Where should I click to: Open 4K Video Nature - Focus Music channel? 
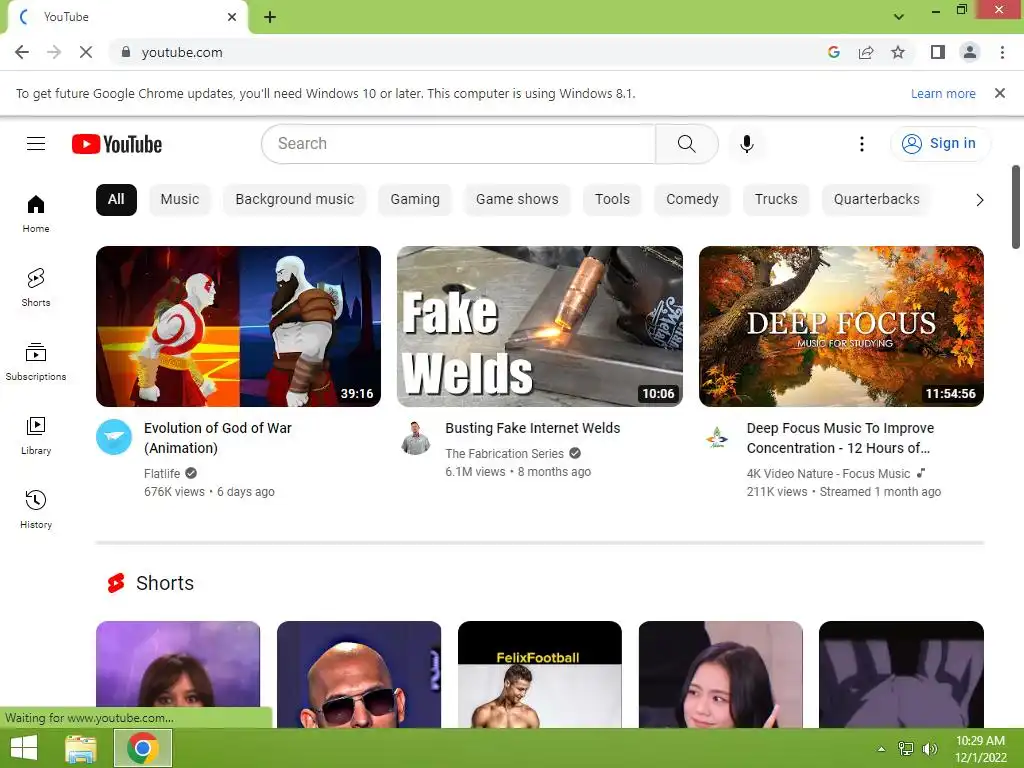(x=828, y=473)
